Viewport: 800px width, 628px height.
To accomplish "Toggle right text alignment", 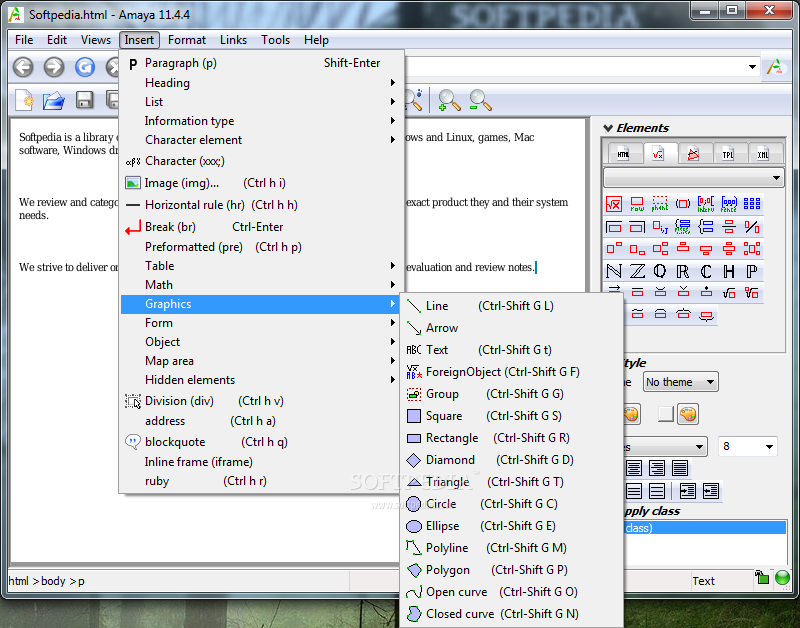I will pyautogui.click(x=657, y=467).
